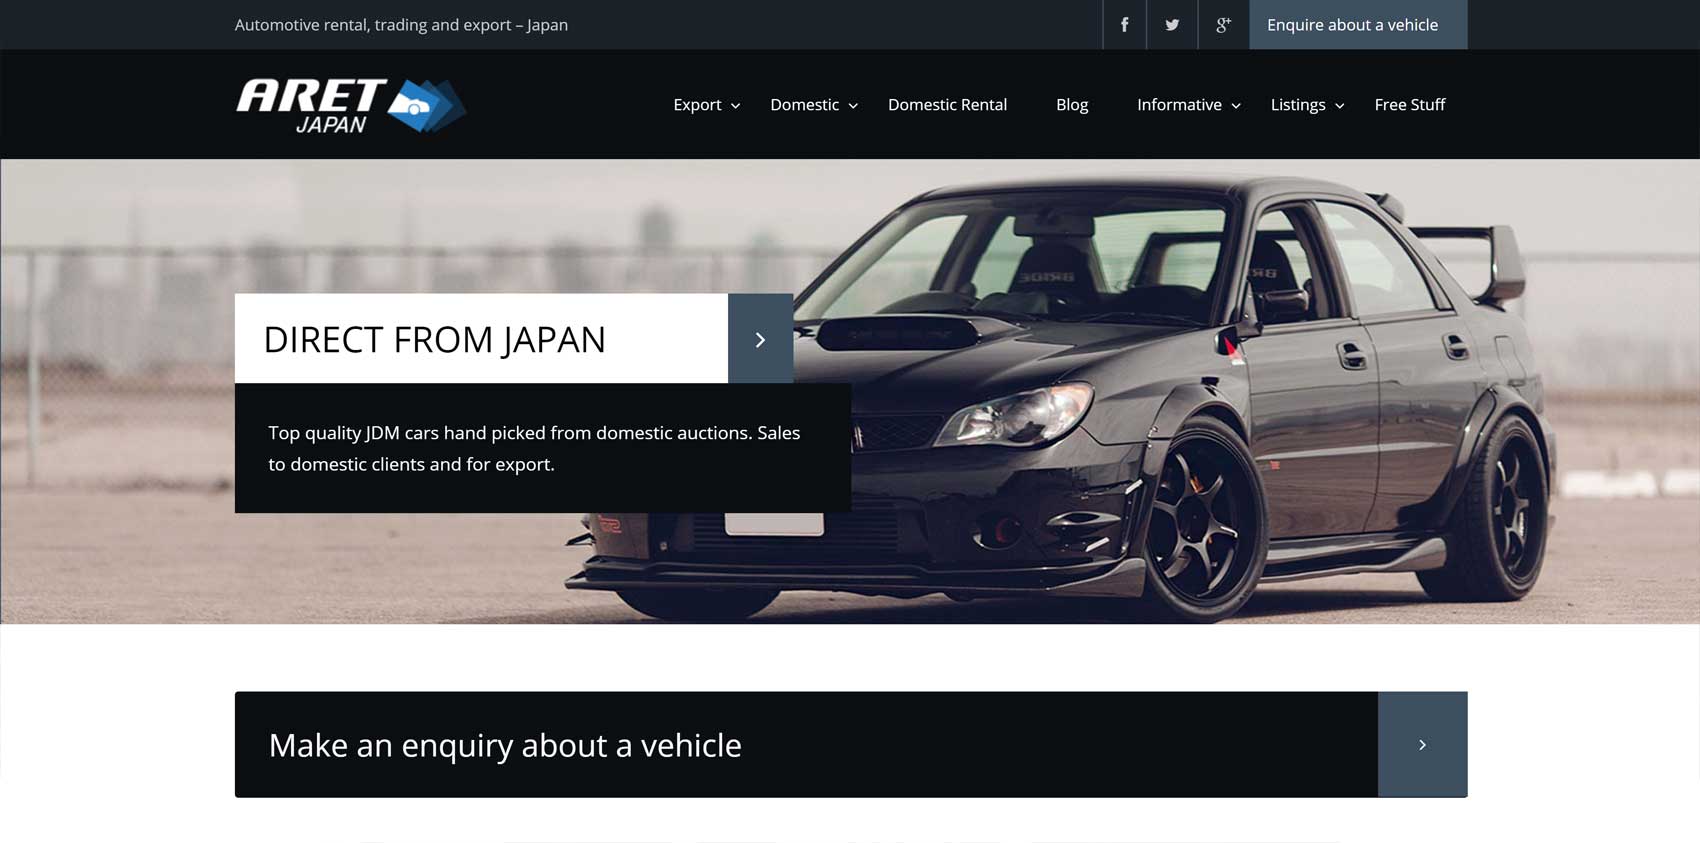Expand the Domestic menu chevron
This screenshot has width=1700, height=843.
pos(853,106)
